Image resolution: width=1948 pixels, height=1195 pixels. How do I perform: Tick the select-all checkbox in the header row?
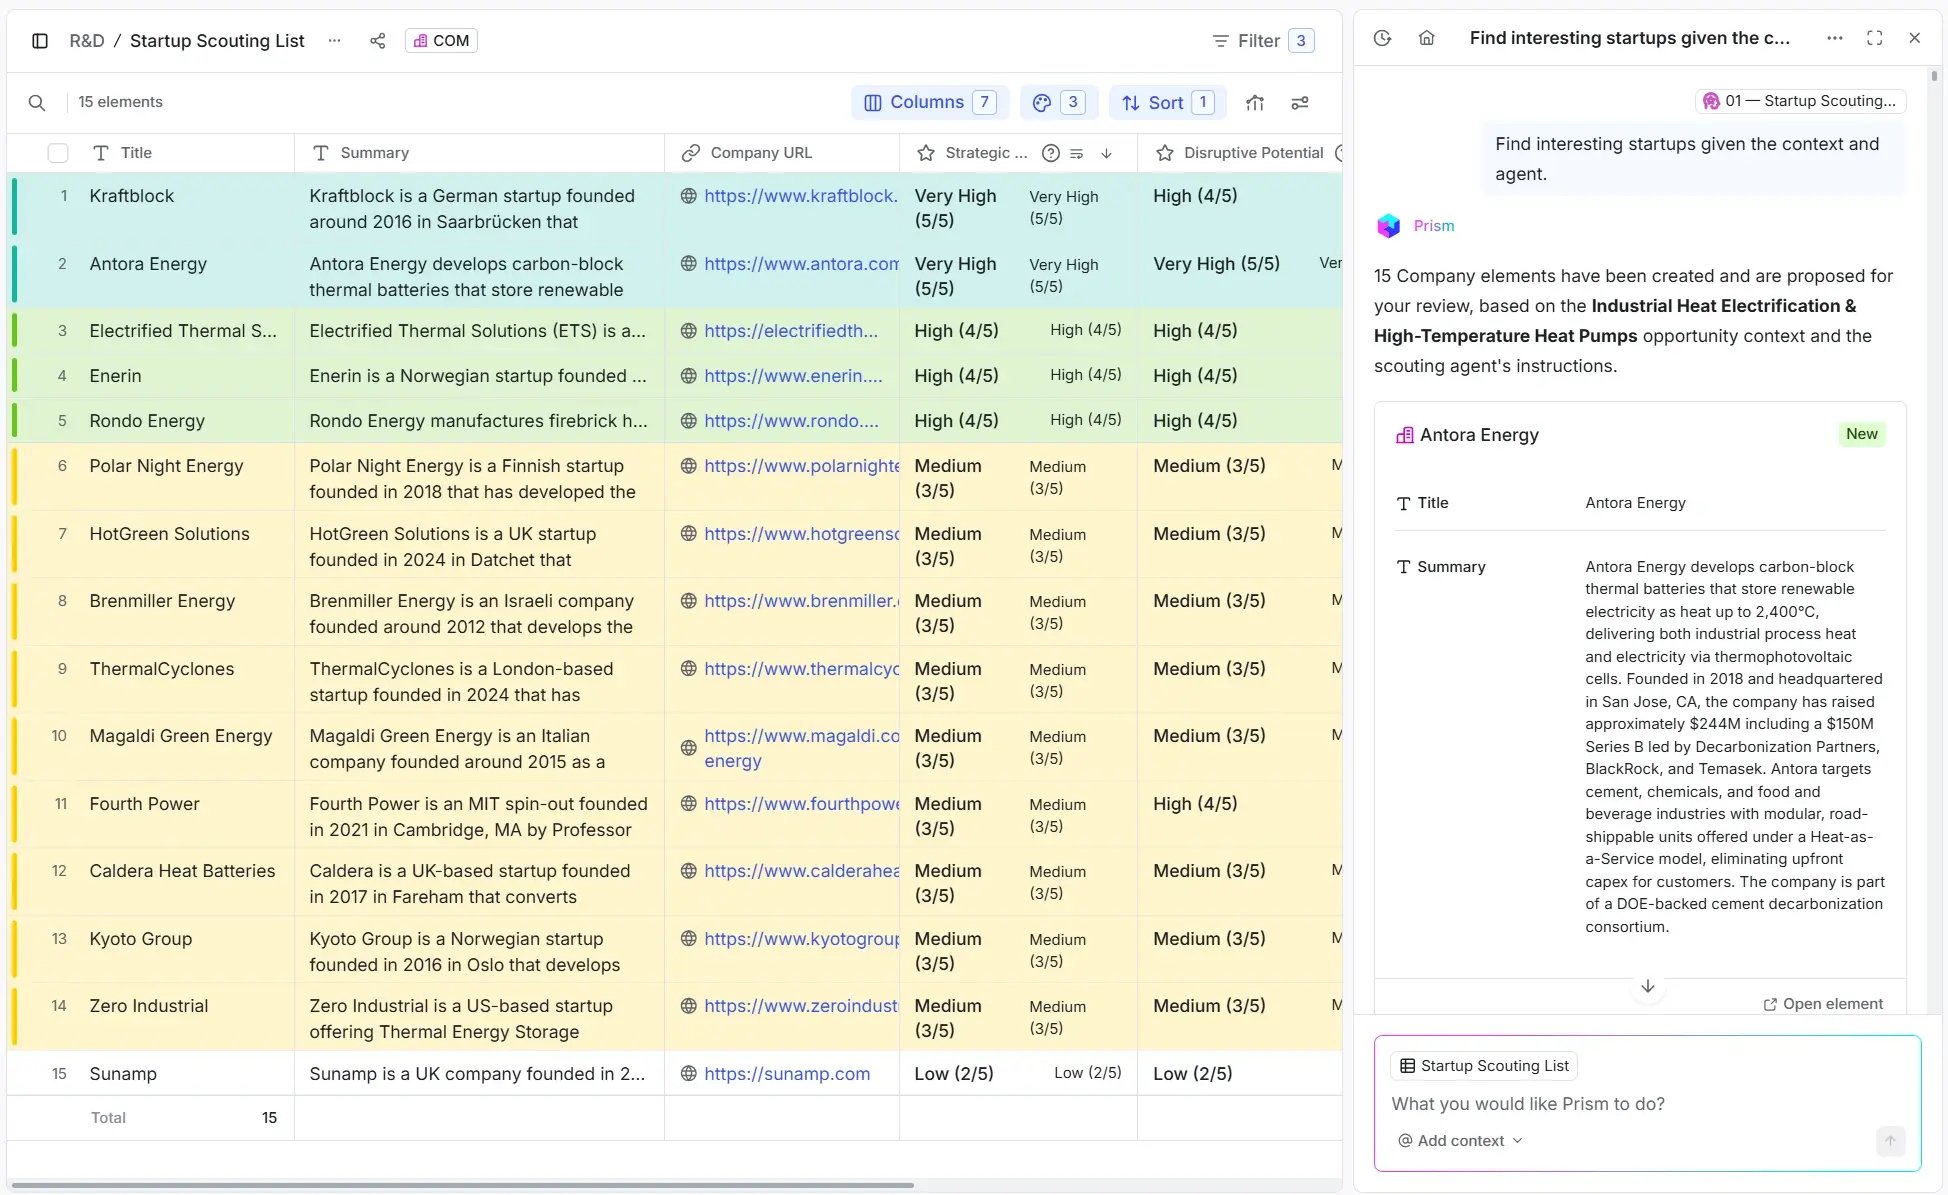pos(58,153)
